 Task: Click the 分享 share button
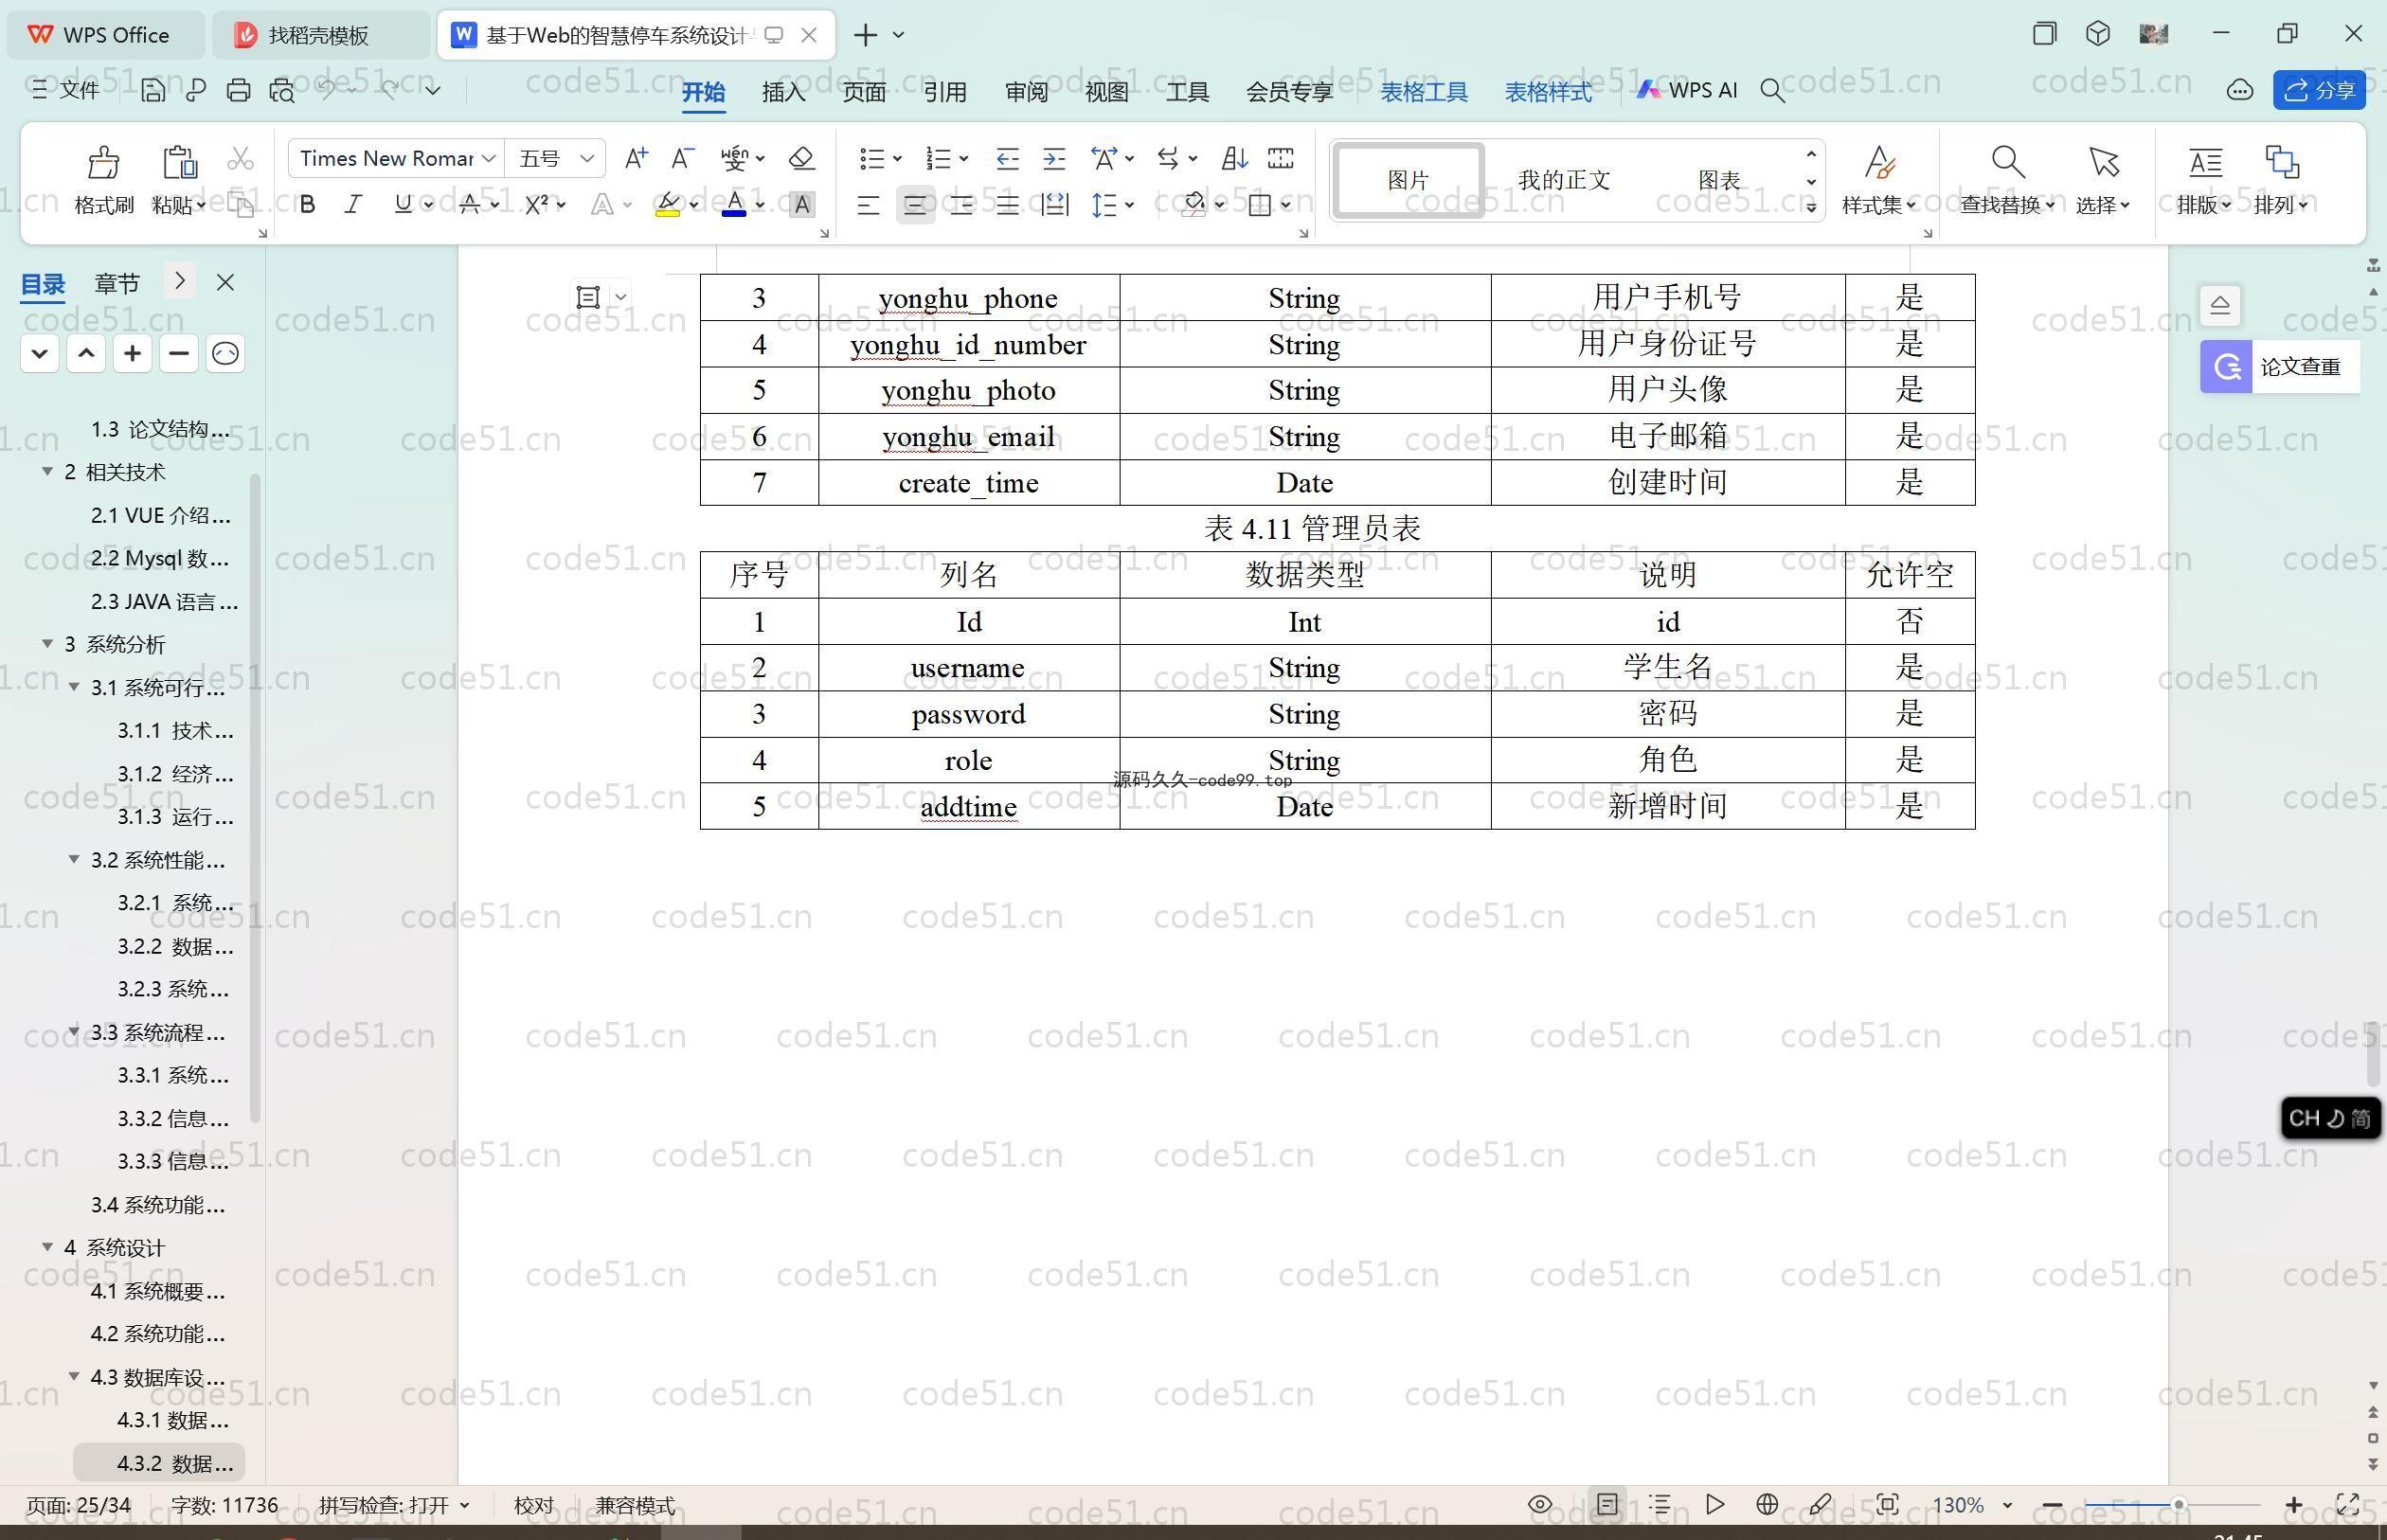[x=2319, y=91]
